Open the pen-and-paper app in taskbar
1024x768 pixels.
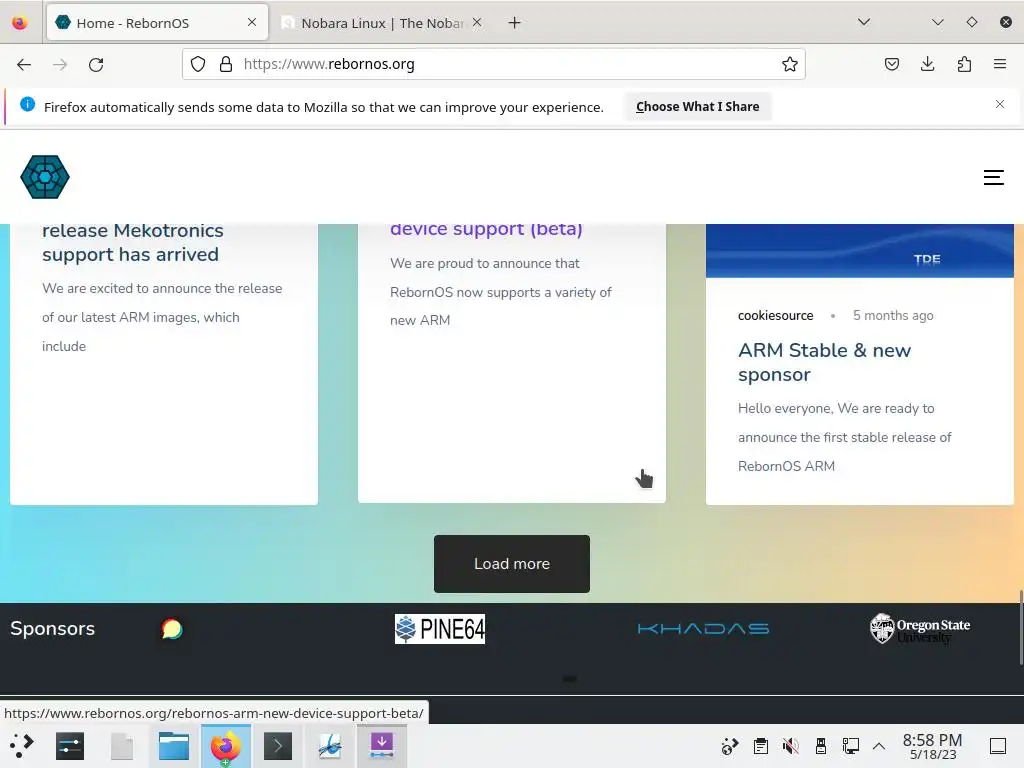click(330, 746)
